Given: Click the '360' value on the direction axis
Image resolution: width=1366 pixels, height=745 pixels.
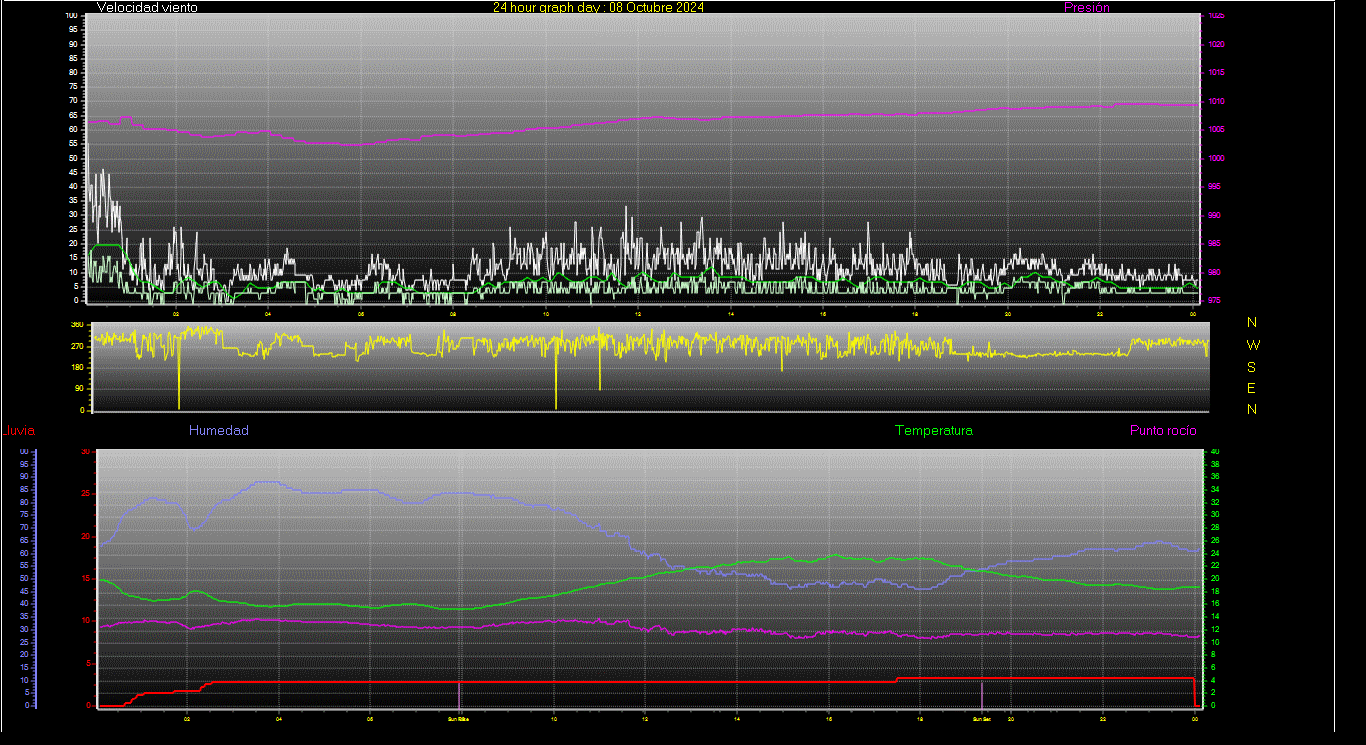Looking at the screenshot, I should pos(77,325).
